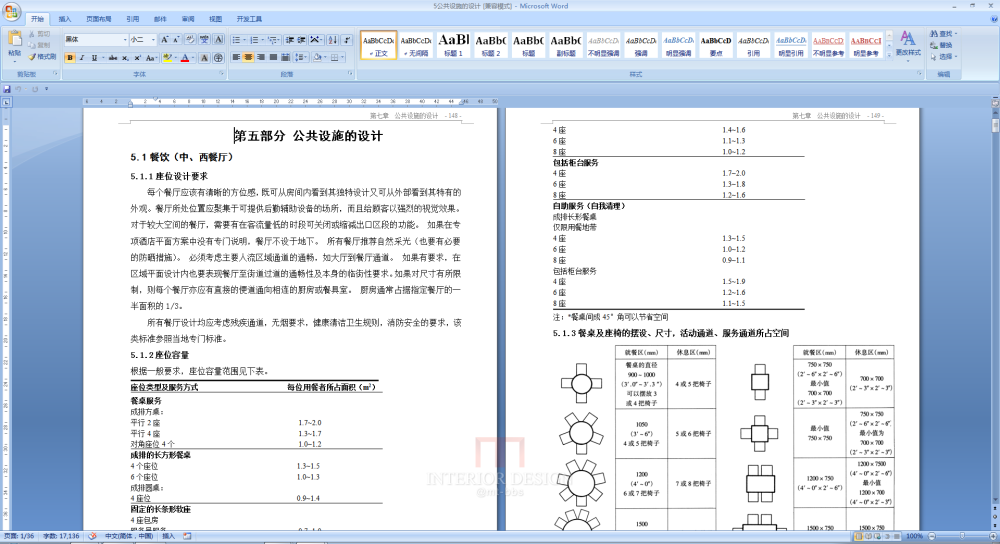Click the Office button in the top-left corner
This screenshot has width=1000, height=544.
click(11, 11)
